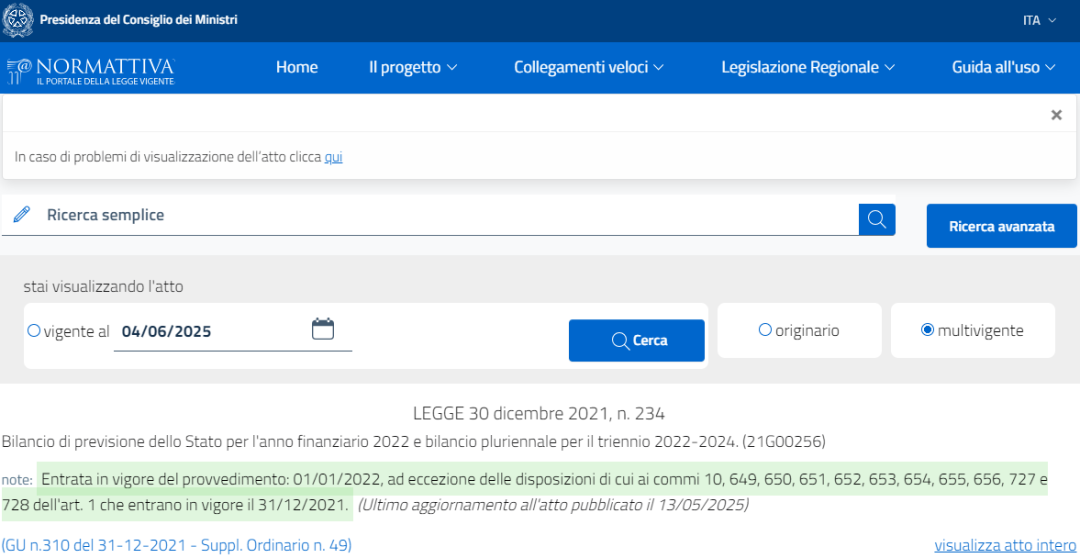Screen dimensions: 1080x558
Task: Select the 'originario' radio option
Action: (765, 330)
